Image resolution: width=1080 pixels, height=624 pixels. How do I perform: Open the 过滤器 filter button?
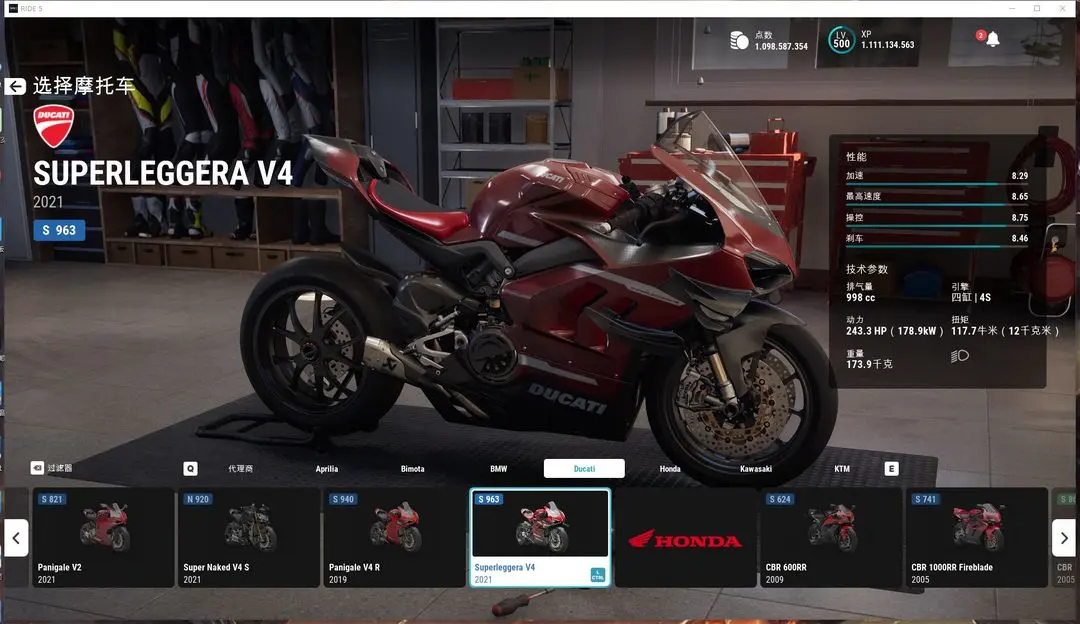pyautogui.click(x=52, y=468)
